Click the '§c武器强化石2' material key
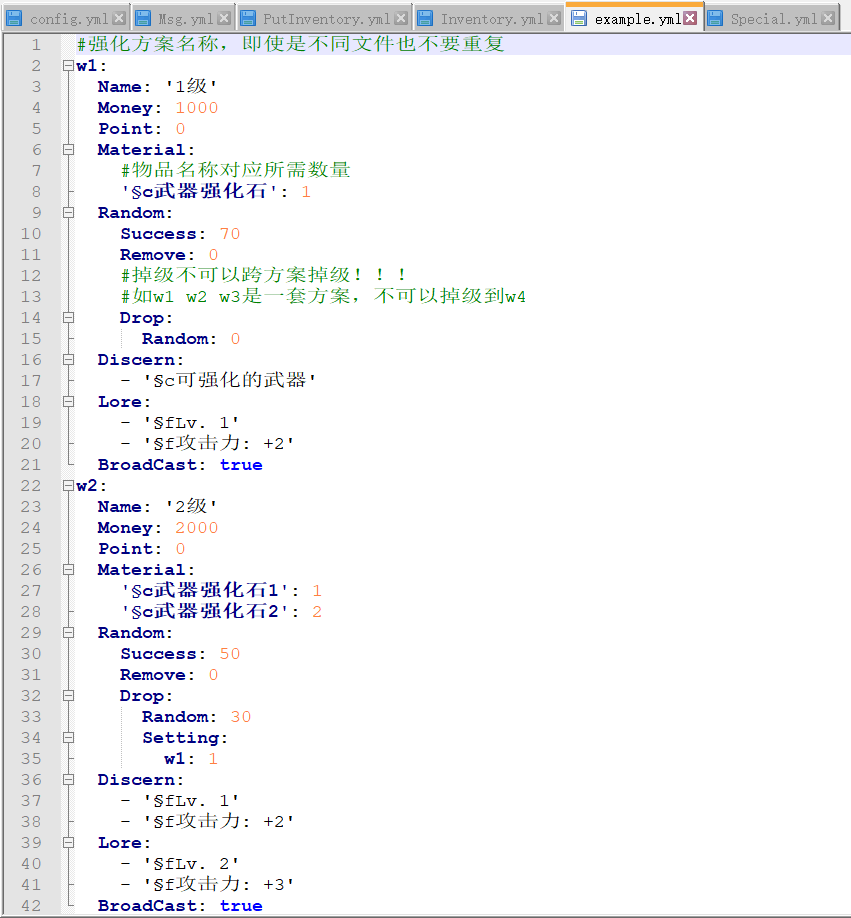The height and width of the screenshot is (918, 851). coord(206,611)
